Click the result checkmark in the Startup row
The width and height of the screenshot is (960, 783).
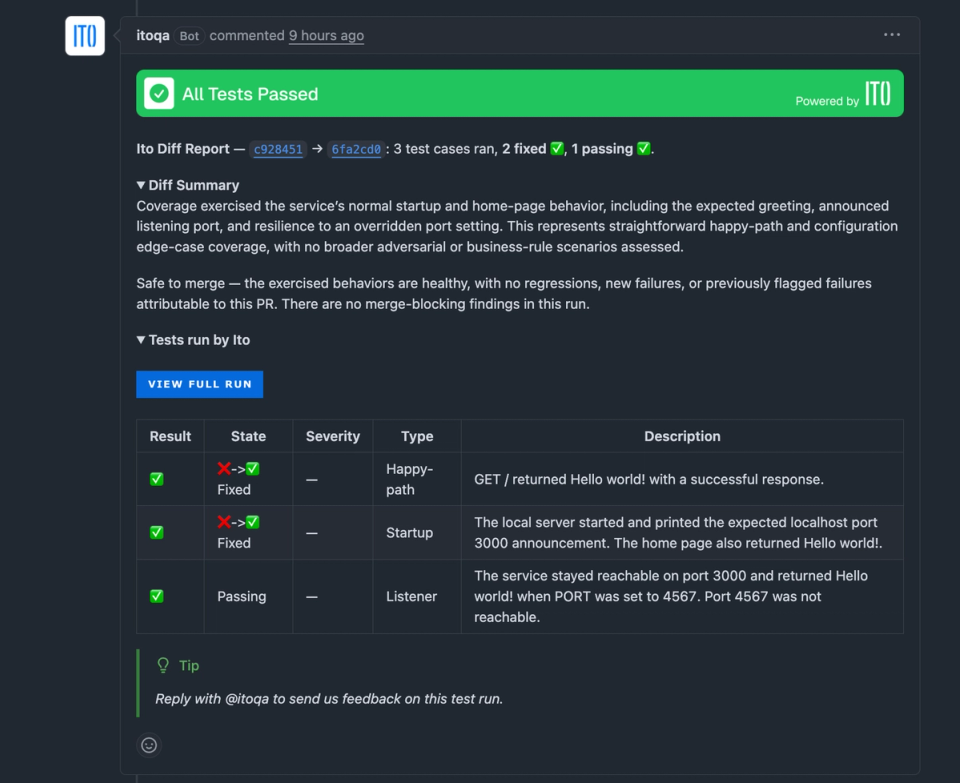[x=157, y=532]
